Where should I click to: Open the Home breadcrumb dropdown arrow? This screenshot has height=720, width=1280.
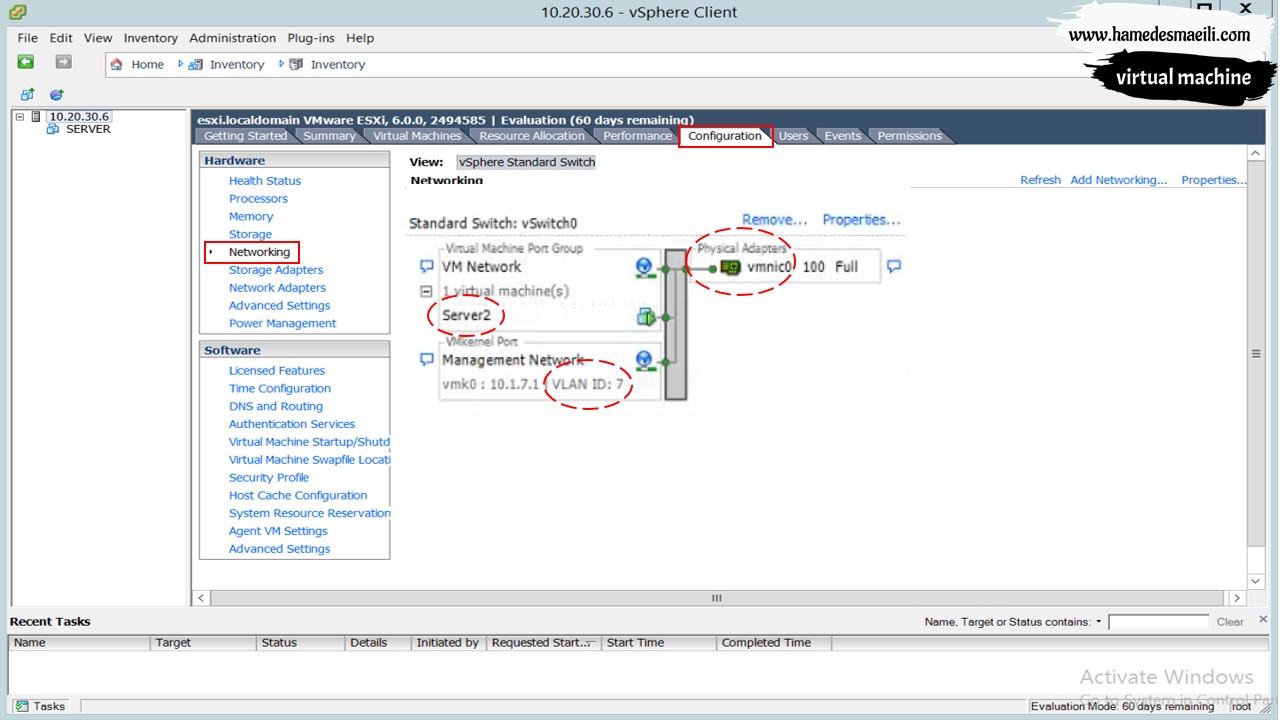pos(181,64)
